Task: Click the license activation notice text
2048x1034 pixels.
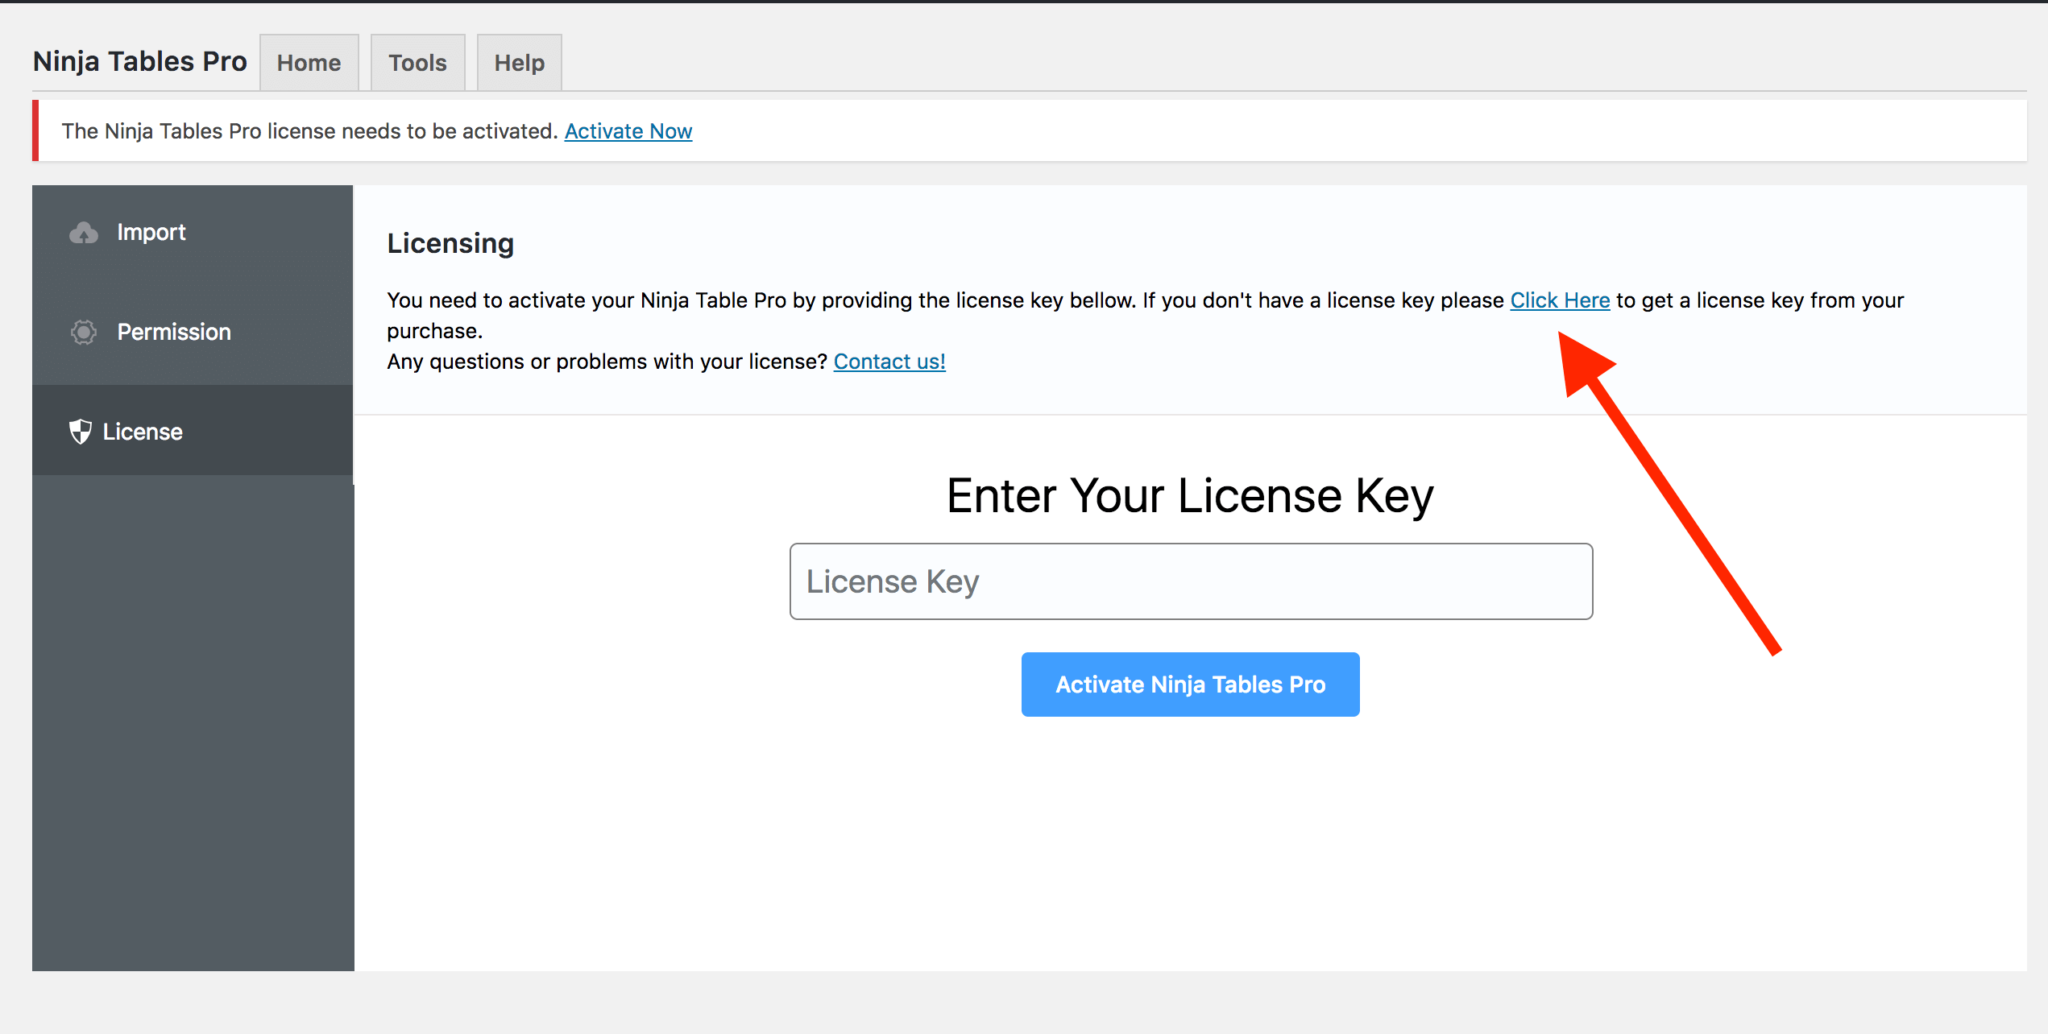Action: point(310,131)
